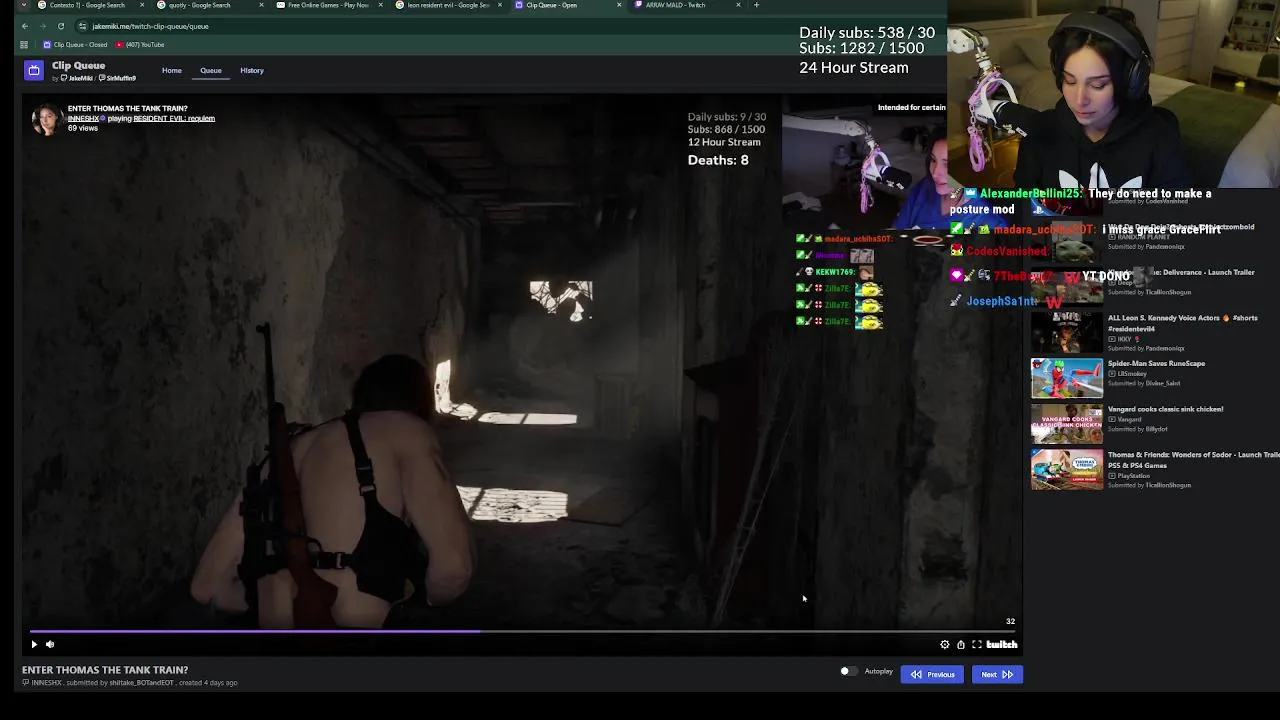Go forward with the browser forward arrow
Viewport: 1280px width, 720px height.
[x=43, y=26]
